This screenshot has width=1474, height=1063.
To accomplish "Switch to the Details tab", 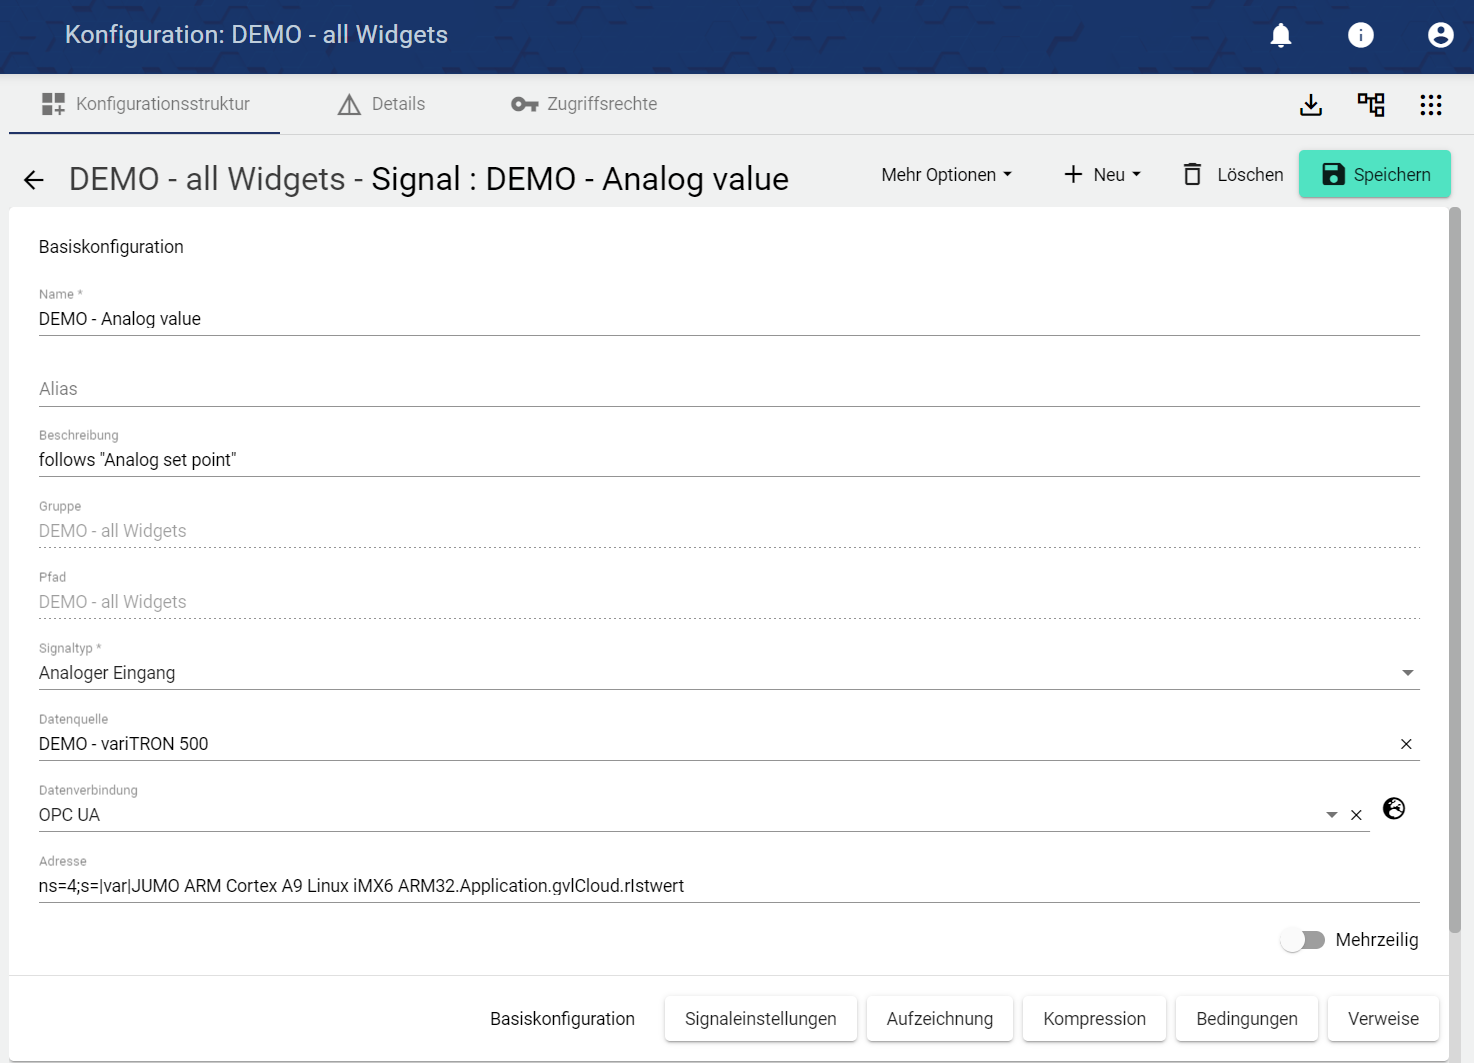I will pyautogui.click(x=382, y=104).
